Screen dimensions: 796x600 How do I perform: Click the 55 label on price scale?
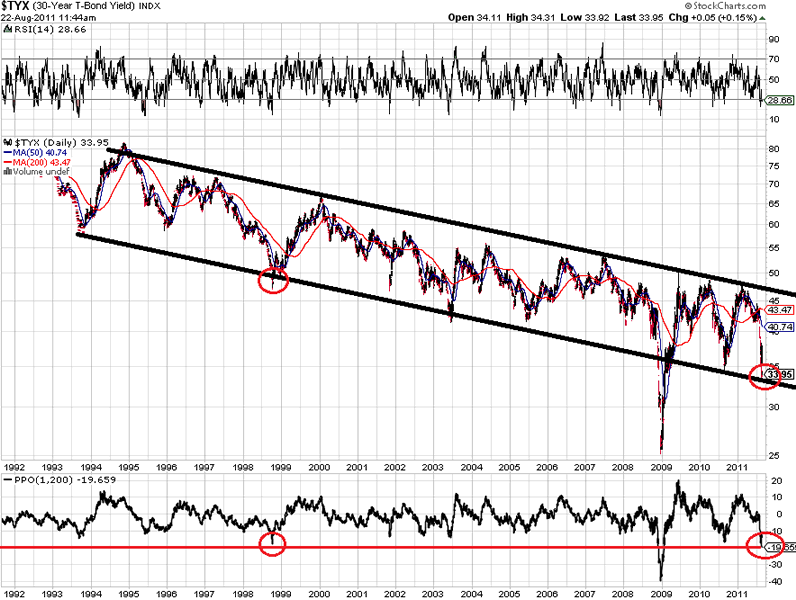coord(774,248)
